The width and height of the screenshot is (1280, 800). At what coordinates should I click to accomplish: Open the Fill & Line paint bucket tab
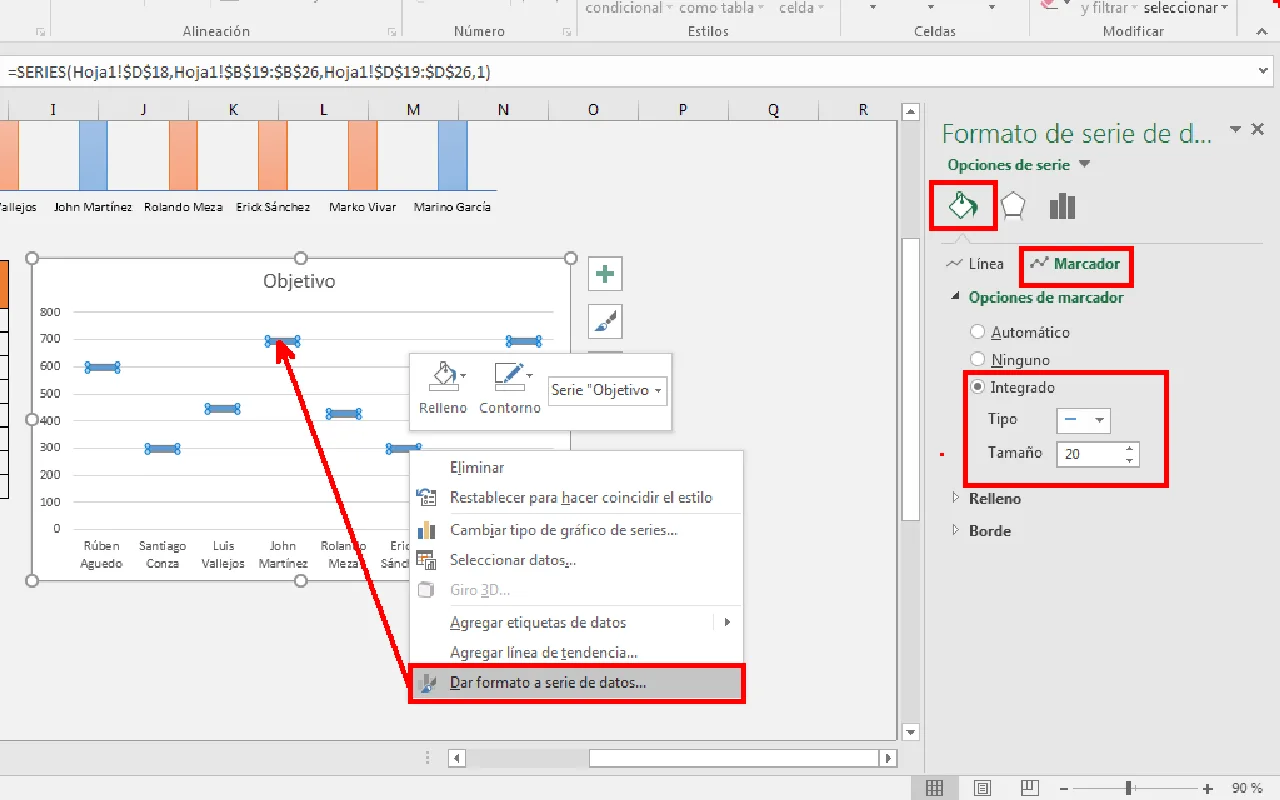point(962,206)
